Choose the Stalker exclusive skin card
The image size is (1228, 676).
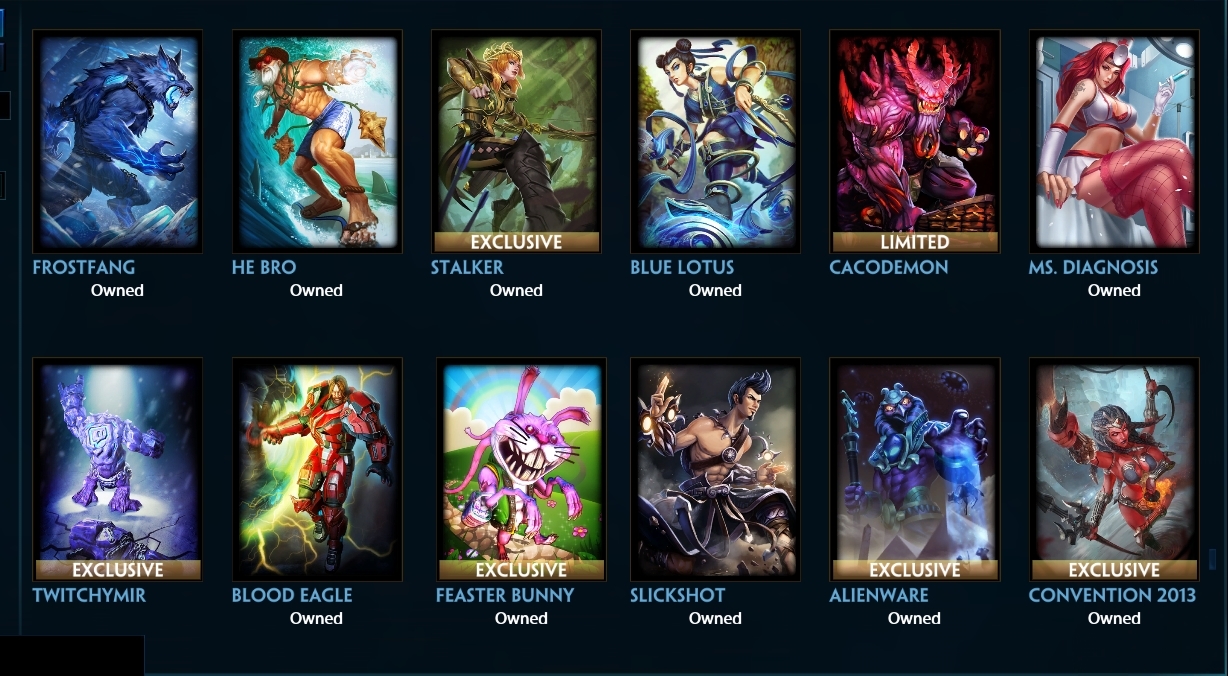516,141
